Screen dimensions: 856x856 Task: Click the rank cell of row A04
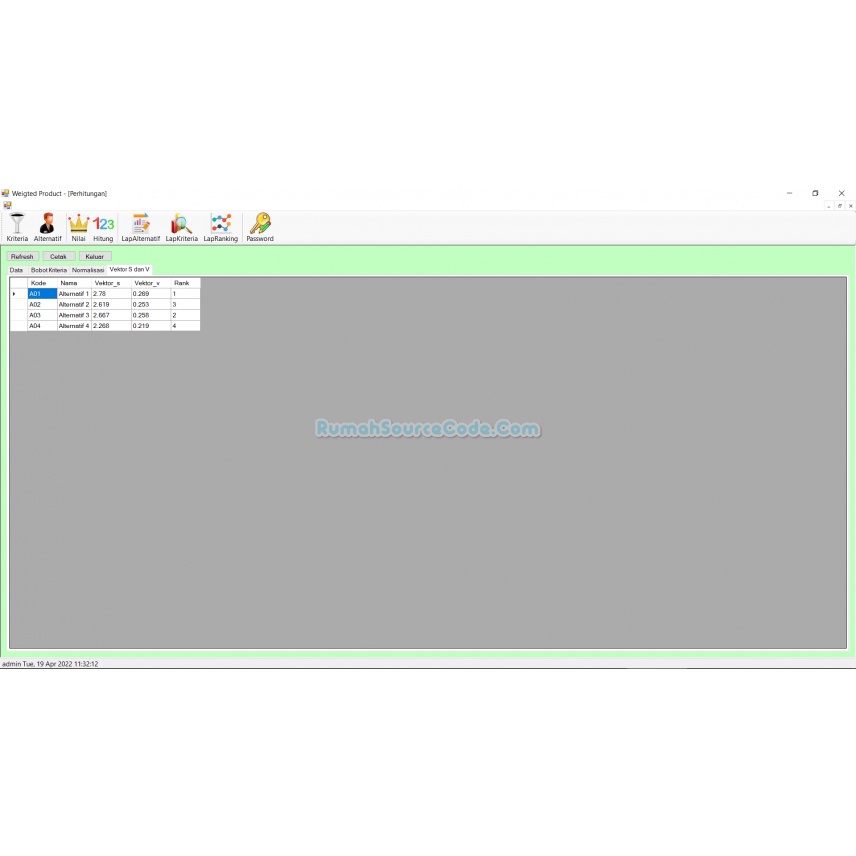tap(185, 326)
